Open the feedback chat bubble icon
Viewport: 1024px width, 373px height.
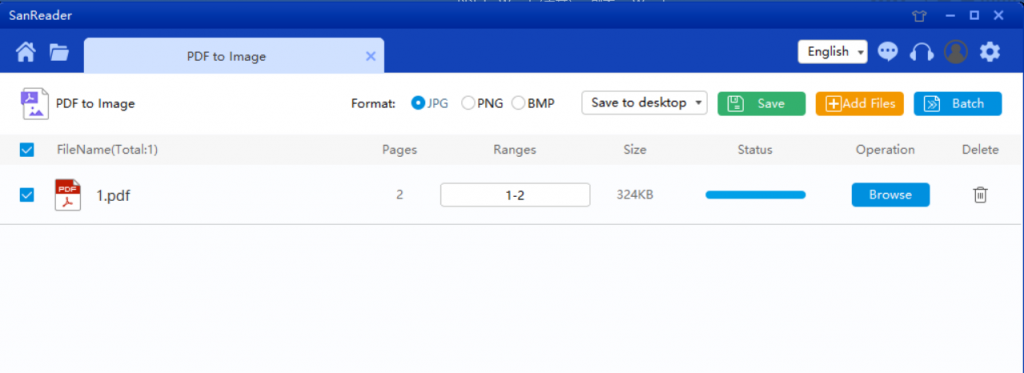point(888,52)
